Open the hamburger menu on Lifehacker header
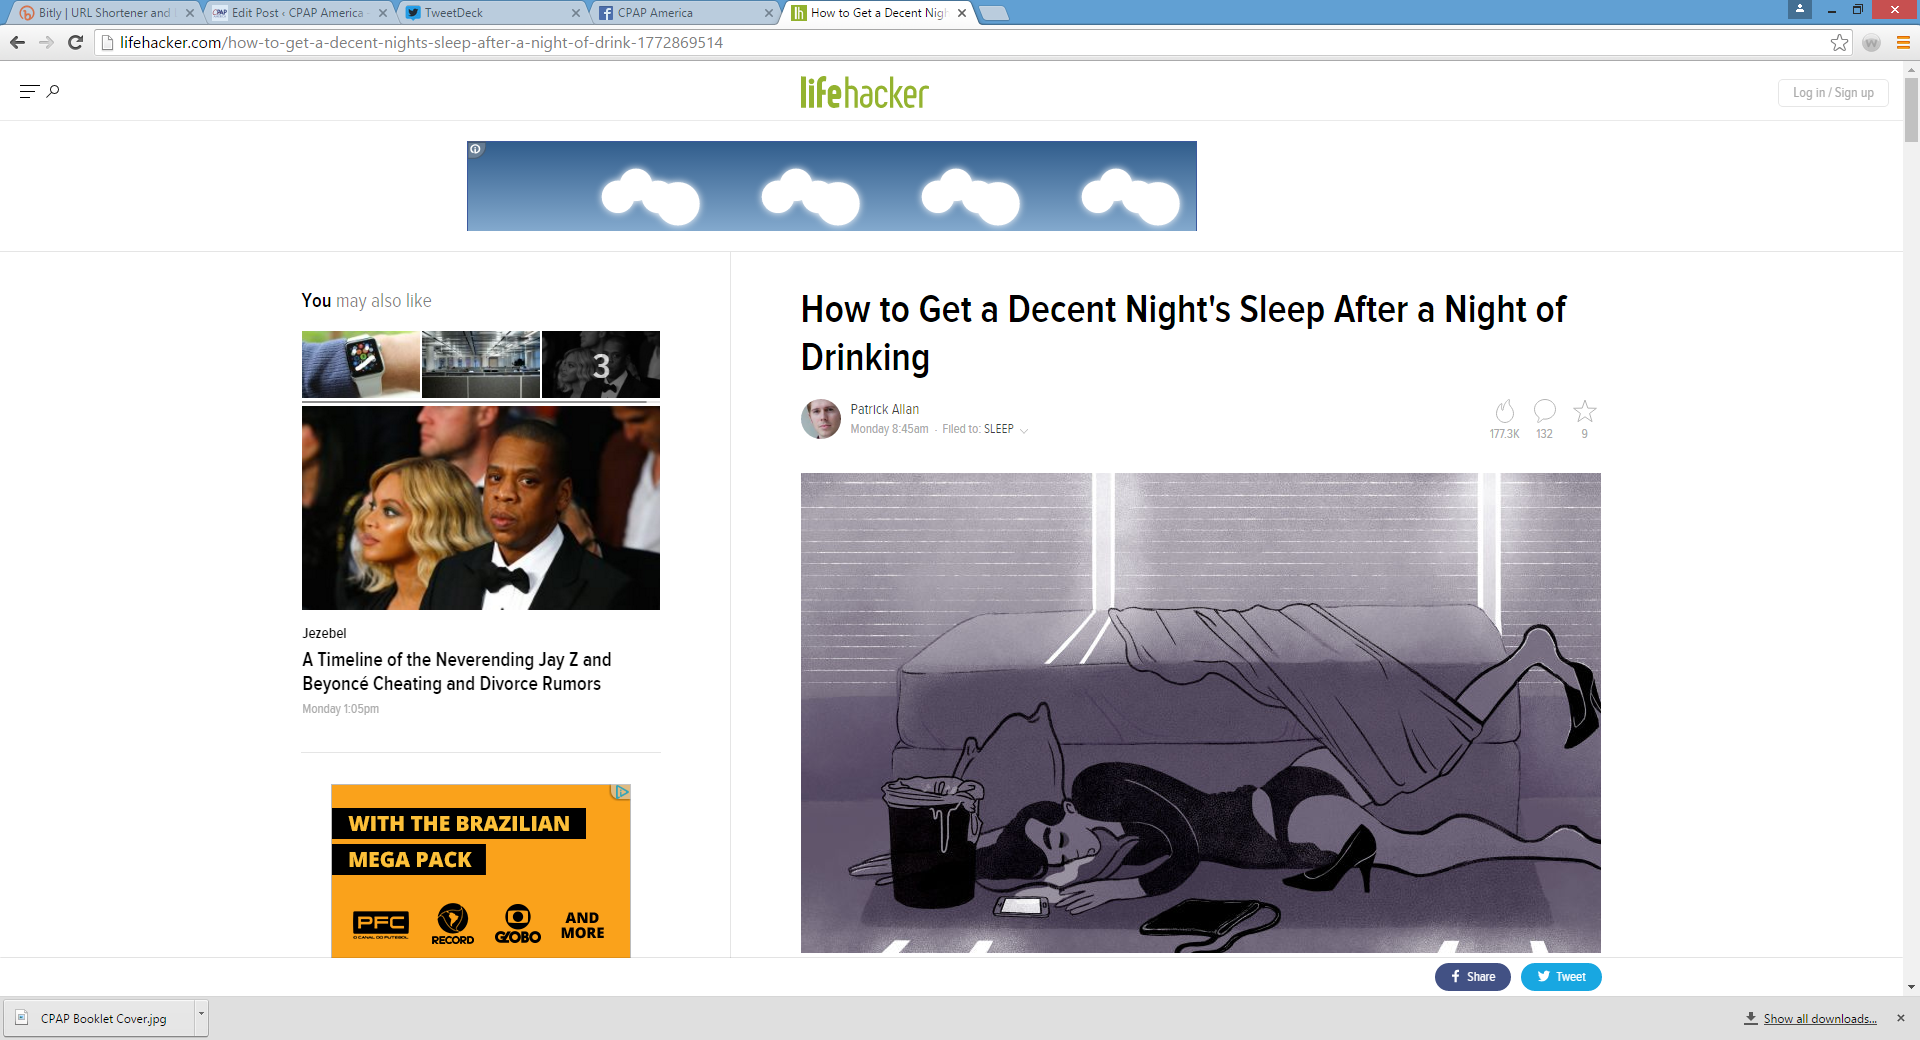 (x=28, y=92)
